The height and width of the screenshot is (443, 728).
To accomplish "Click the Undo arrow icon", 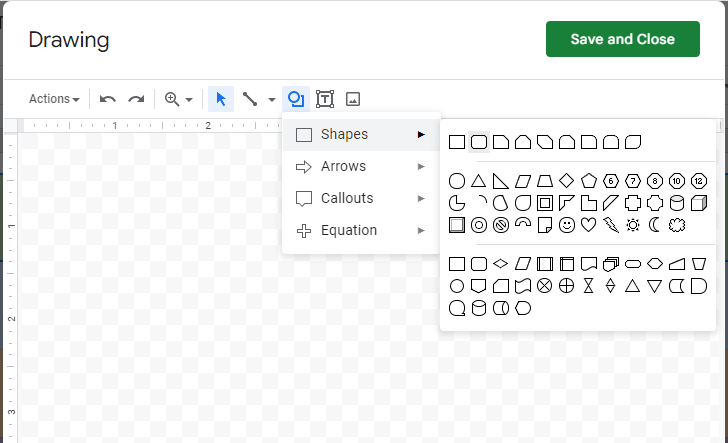I will (108, 99).
